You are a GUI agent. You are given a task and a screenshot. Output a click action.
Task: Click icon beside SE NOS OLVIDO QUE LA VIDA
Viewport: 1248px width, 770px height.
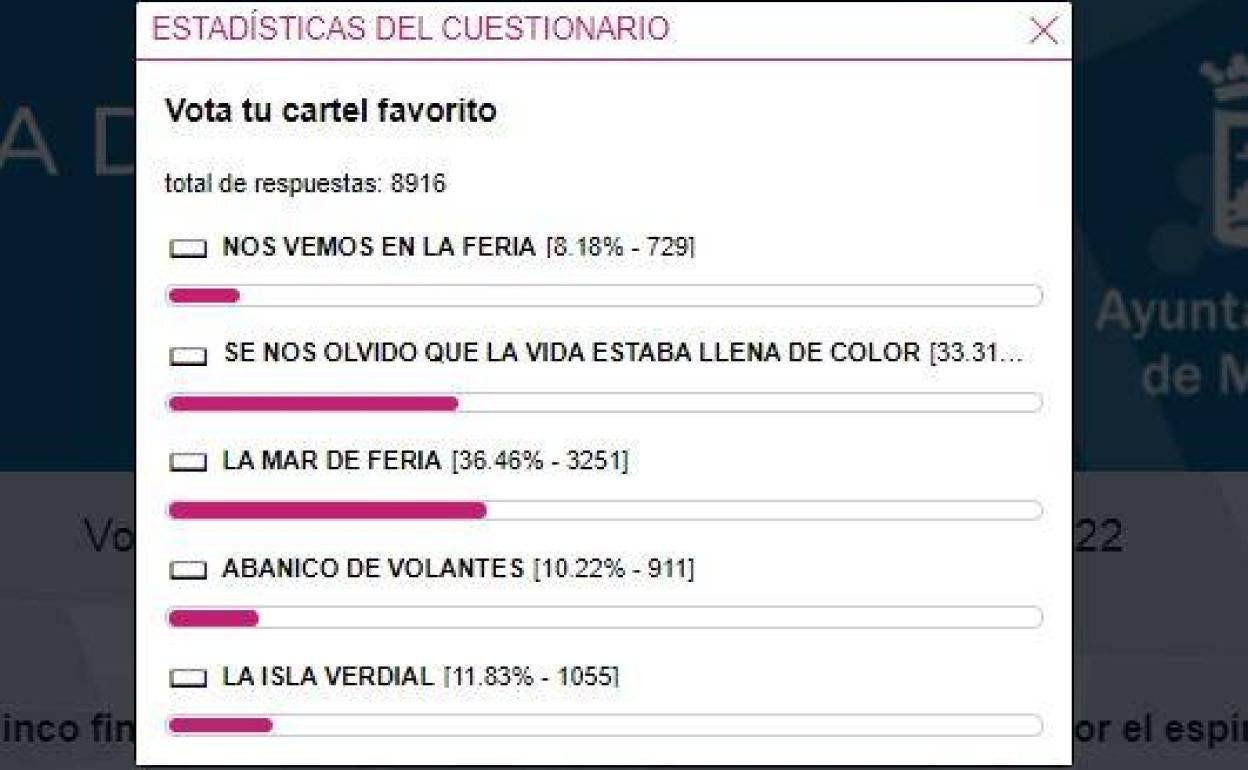pos(187,356)
